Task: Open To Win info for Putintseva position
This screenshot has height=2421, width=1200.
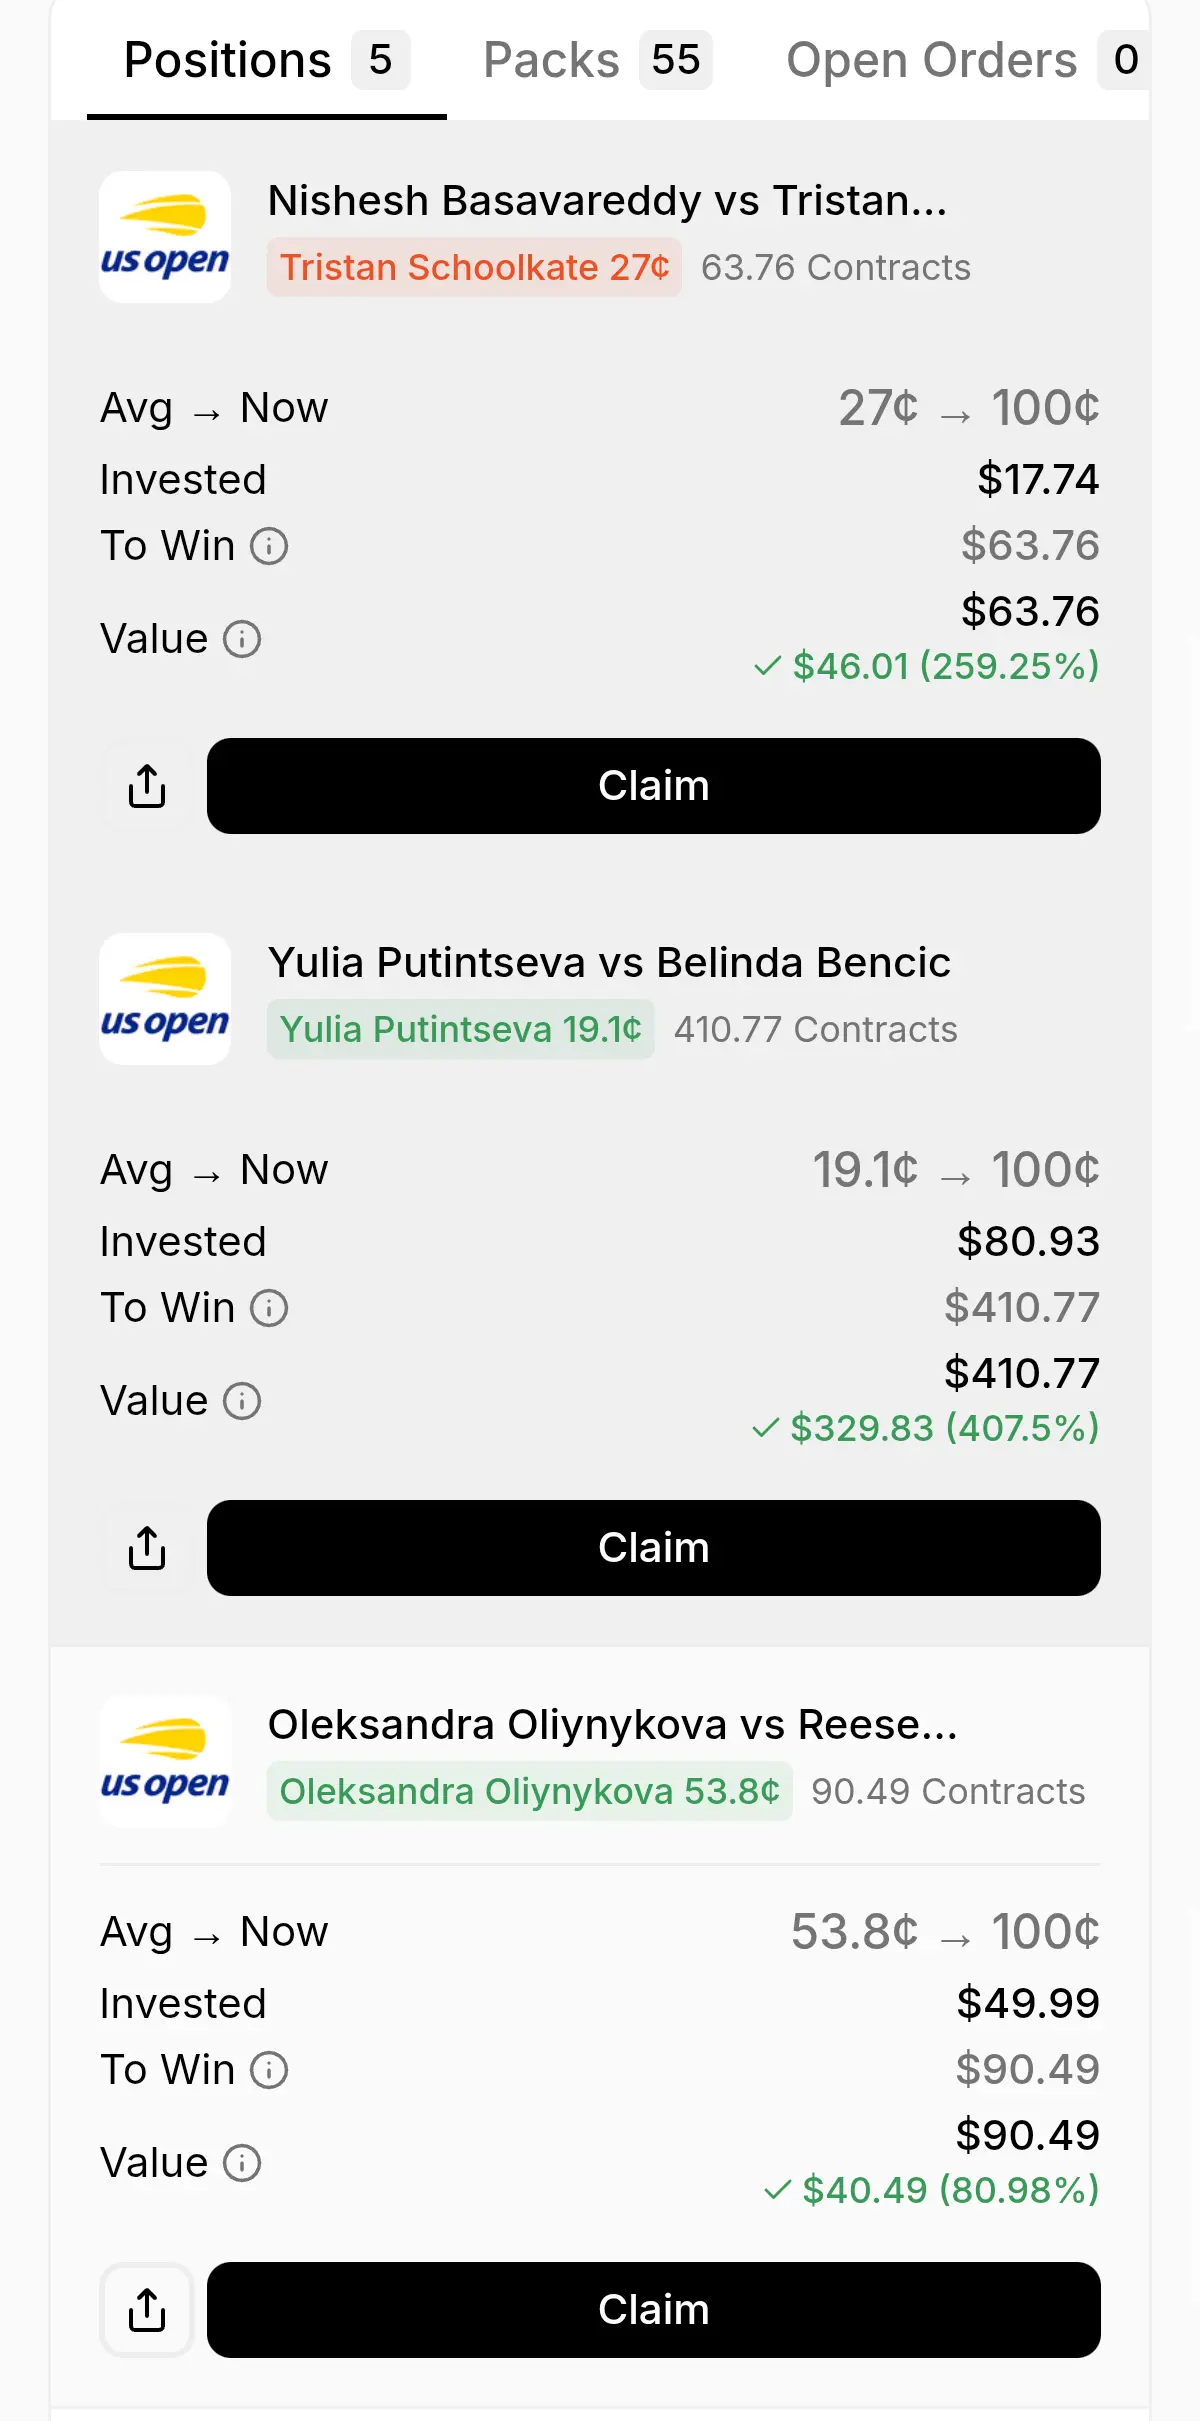Action: [269, 1308]
